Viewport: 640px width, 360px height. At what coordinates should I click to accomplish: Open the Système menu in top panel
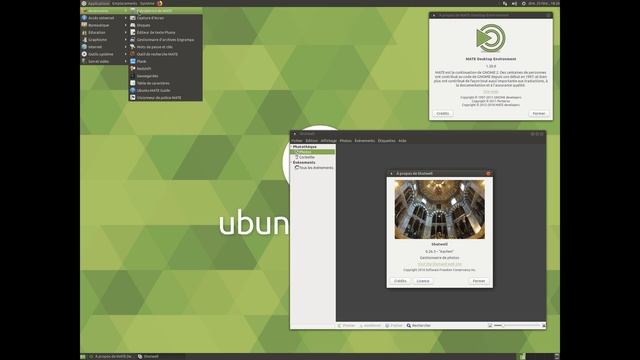pyautogui.click(x=147, y=3)
